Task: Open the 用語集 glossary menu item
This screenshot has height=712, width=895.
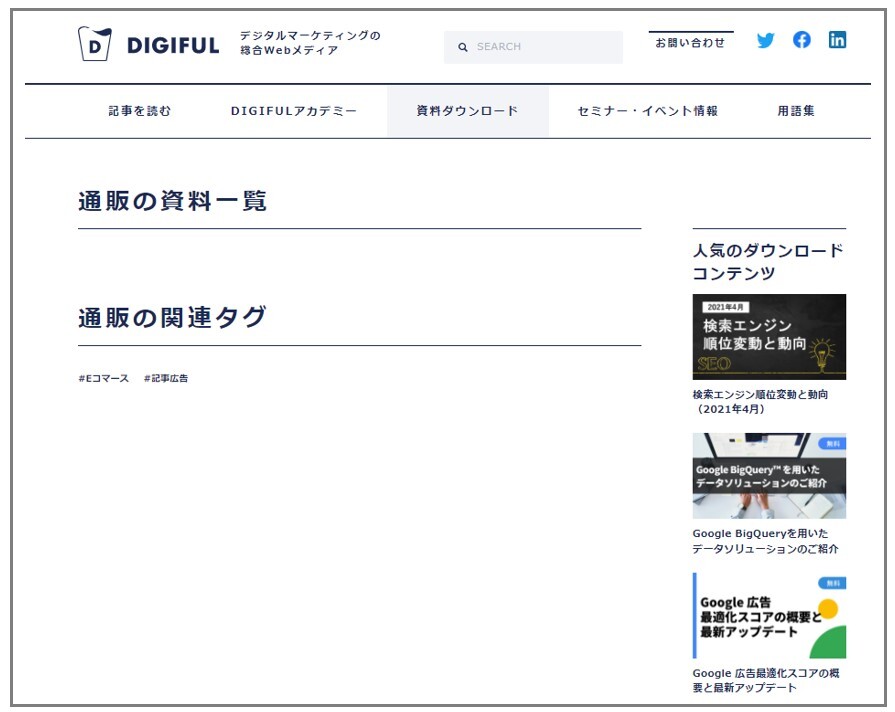Action: [x=796, y=111]
